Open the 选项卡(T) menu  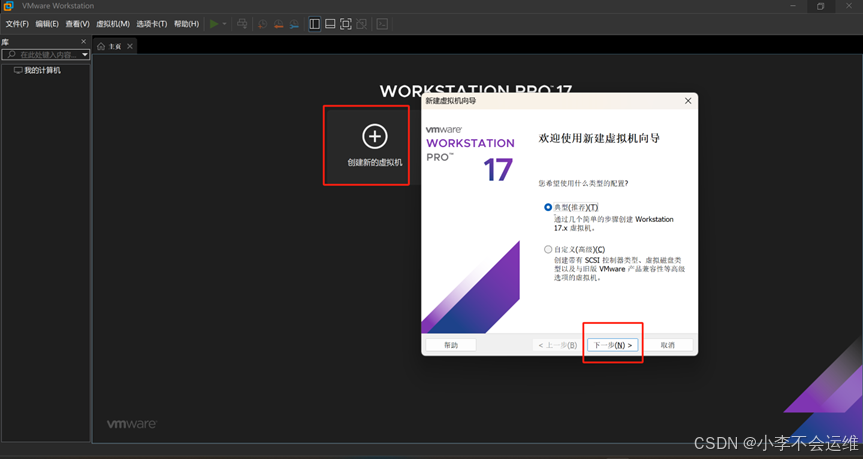[x=151, y=24]
